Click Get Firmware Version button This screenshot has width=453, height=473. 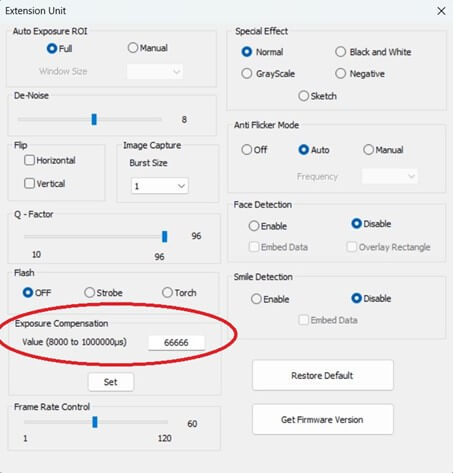pyautogui.click(x=323, y=419)
